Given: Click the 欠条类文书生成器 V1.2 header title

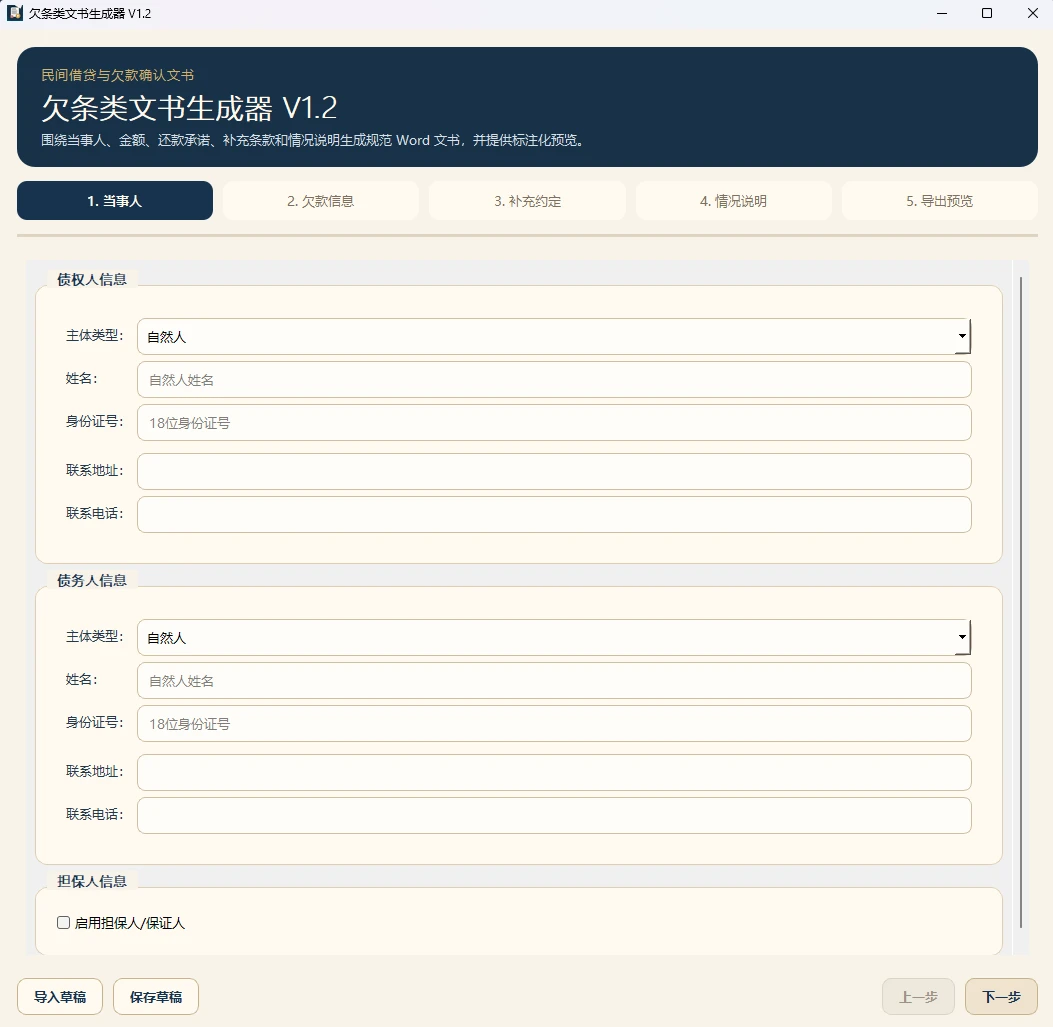Looking at the screenshot, I should 189,107.
